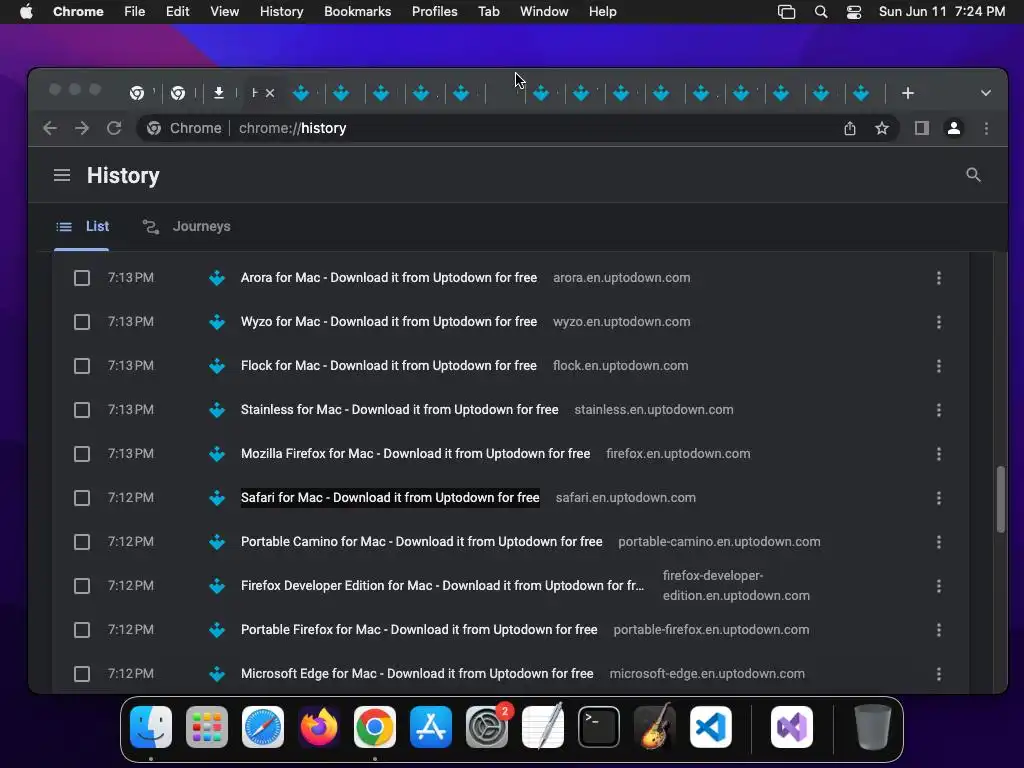The image size is (1024, 768).
Task: Open more actions for Stainless entry
Action: 938,410
